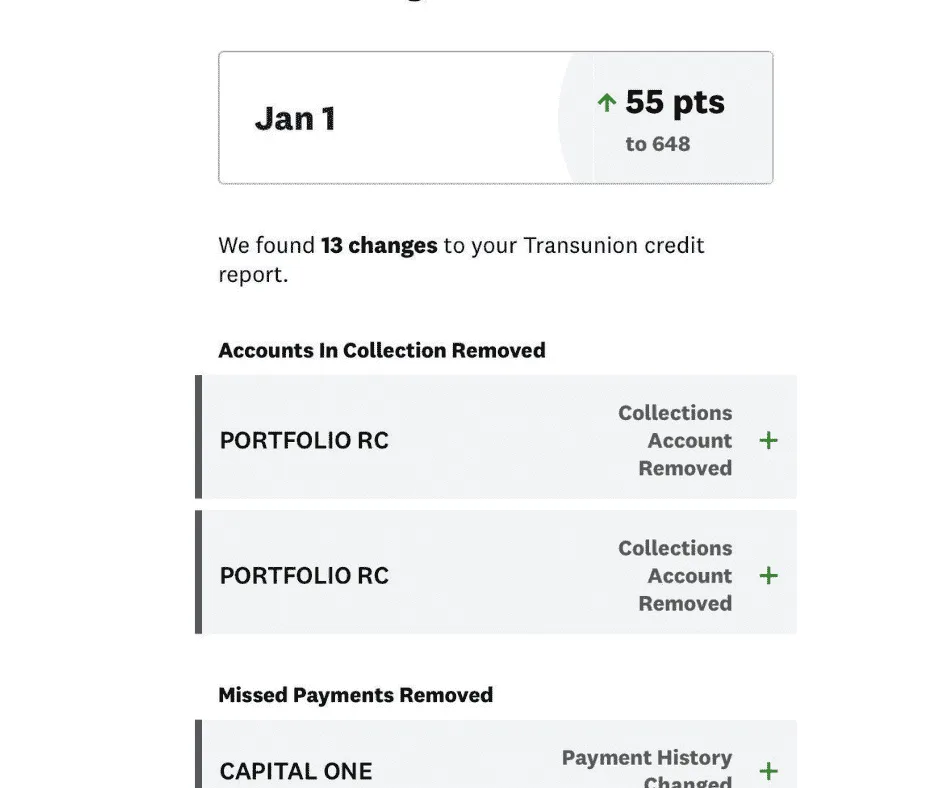Select the Jan 1 date label
The height and width of the screenshot is (788, 940).
[295, 119]
